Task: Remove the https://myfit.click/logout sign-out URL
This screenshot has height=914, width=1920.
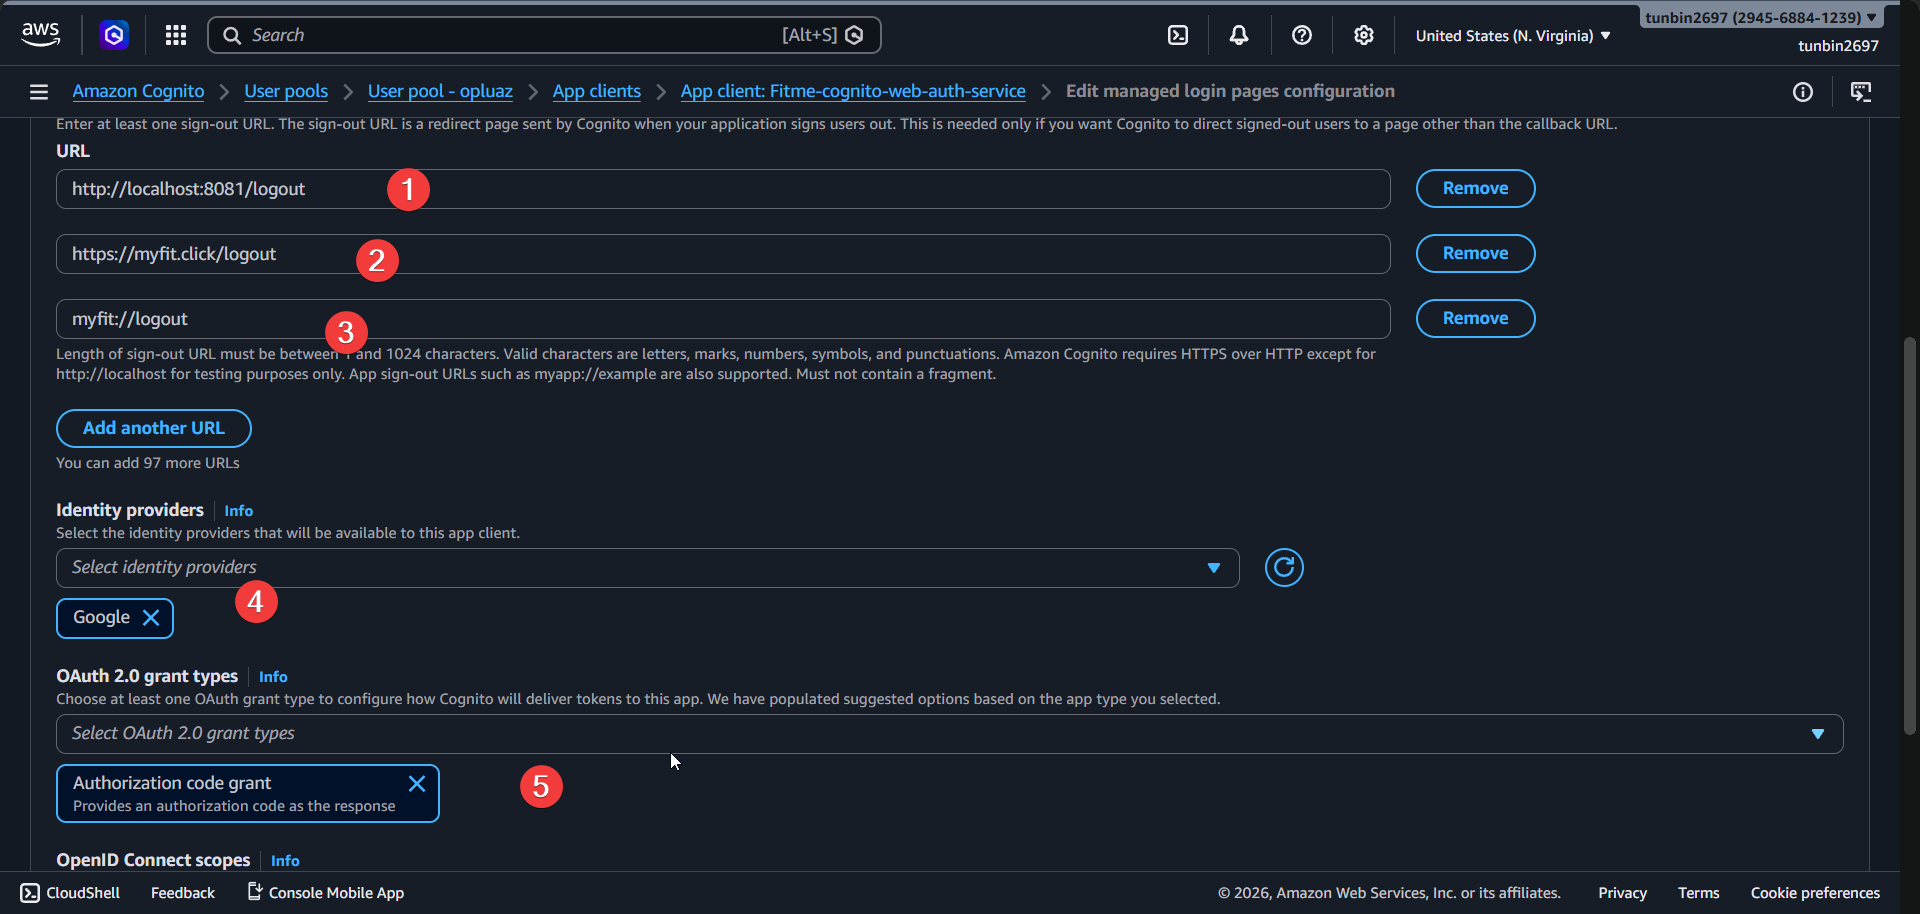Action: pyautogui.click(x=1475, y=253)
